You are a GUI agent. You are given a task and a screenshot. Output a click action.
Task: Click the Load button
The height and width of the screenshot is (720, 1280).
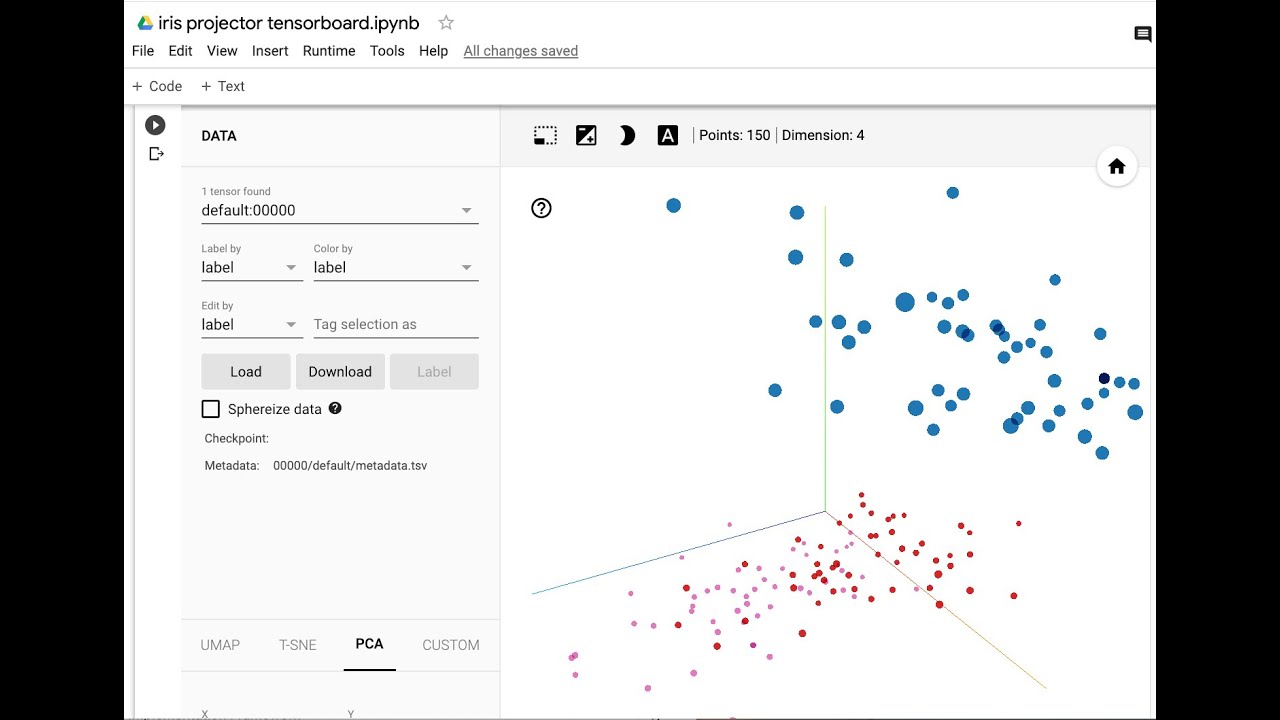246,372
